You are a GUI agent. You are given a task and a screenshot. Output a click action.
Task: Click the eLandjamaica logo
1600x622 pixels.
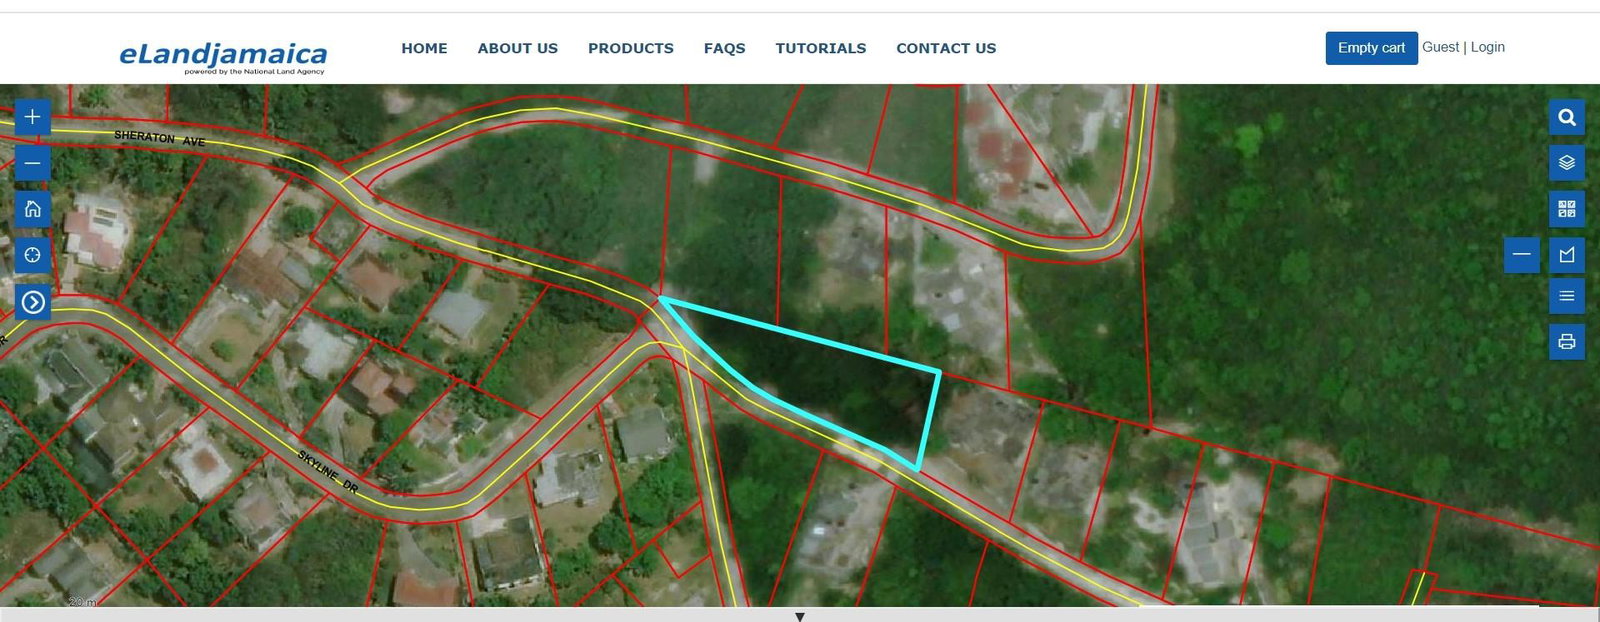pyautogui.click(x=223, y=57)
